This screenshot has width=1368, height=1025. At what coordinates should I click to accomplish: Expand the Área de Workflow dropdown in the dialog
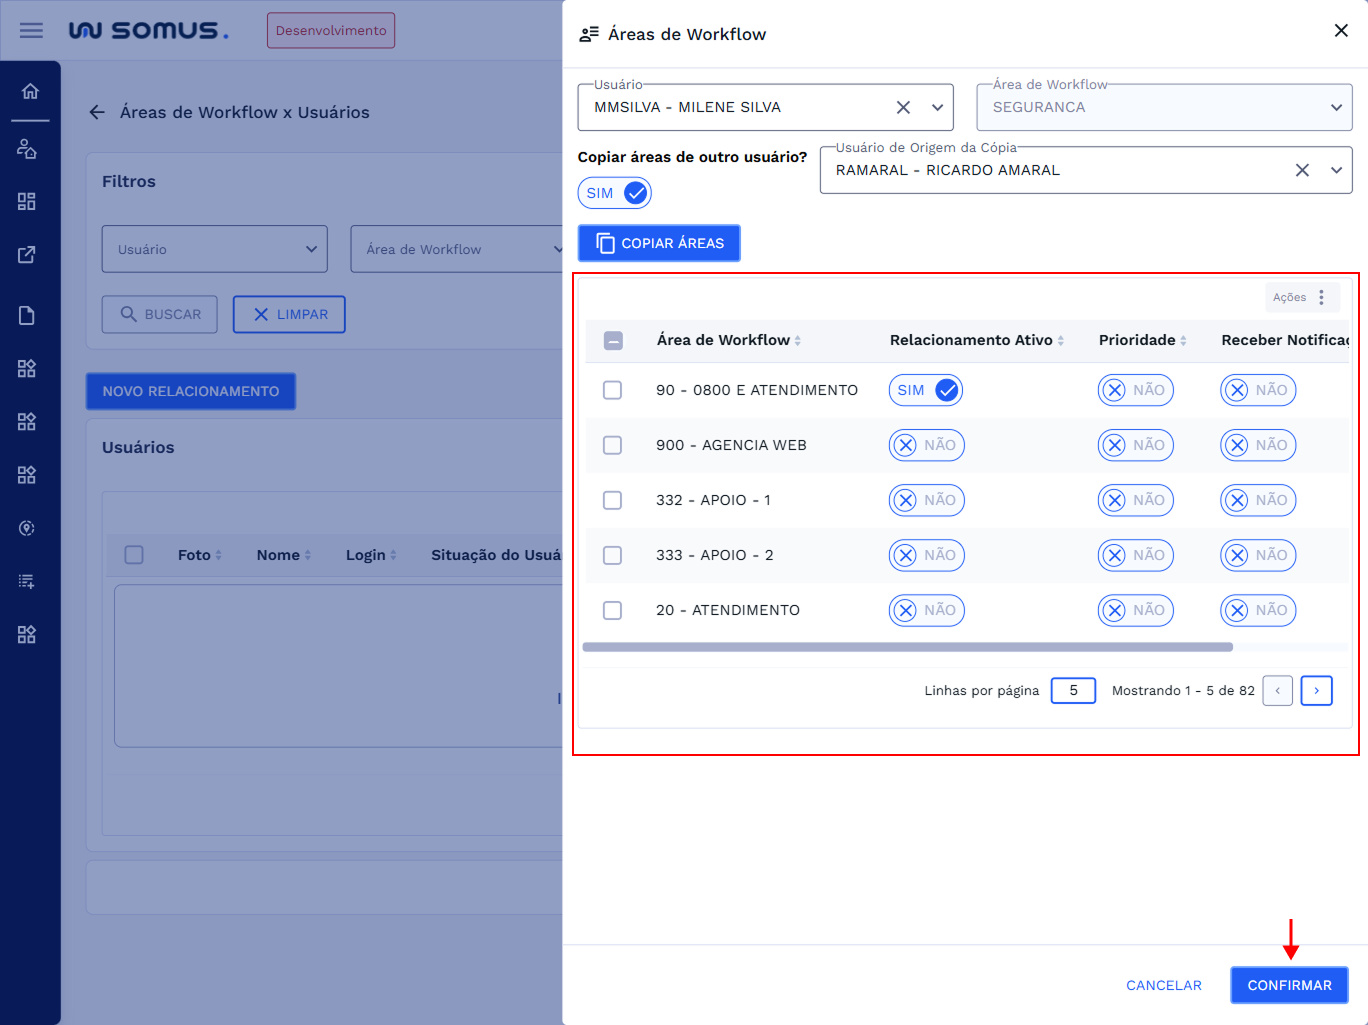pyautogui.click(x=1336, y=107)
